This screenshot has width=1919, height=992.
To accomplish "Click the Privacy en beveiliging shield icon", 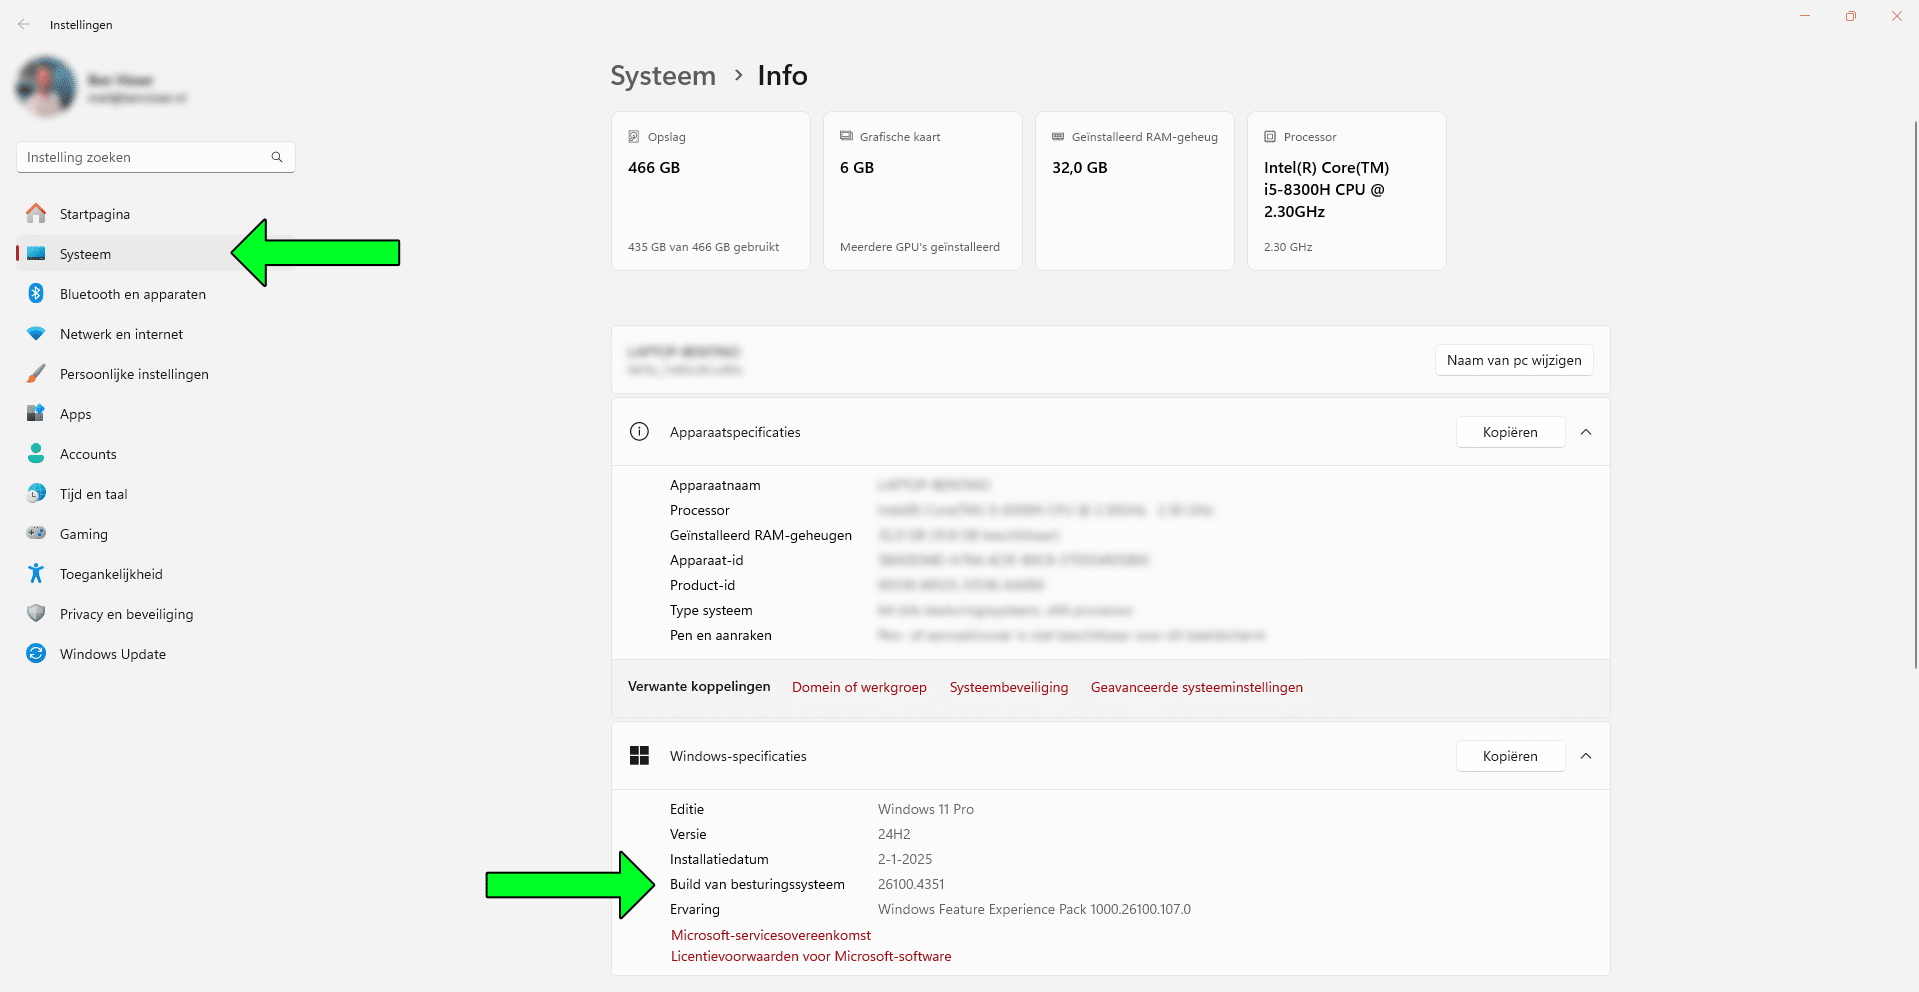I will tap(36, 614).
